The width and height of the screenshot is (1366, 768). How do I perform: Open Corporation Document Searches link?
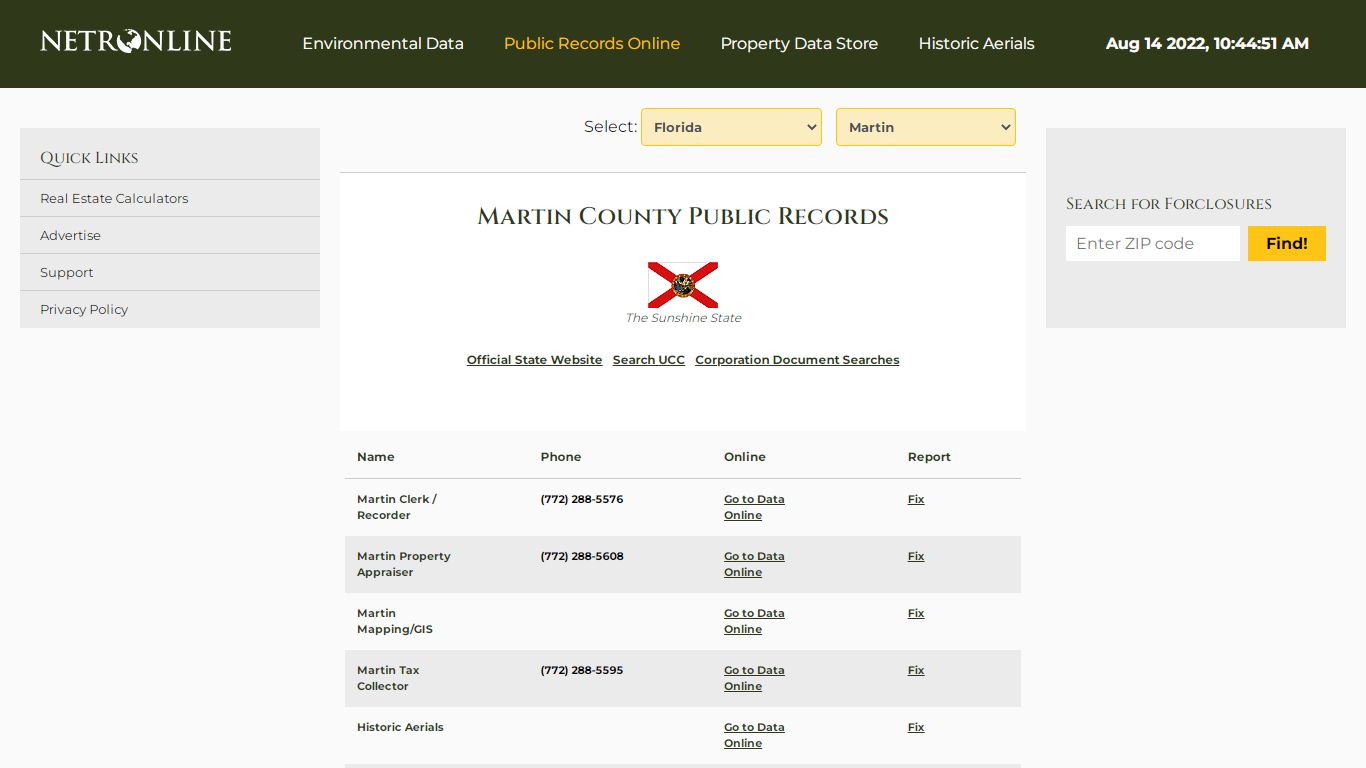coord(797,360)
